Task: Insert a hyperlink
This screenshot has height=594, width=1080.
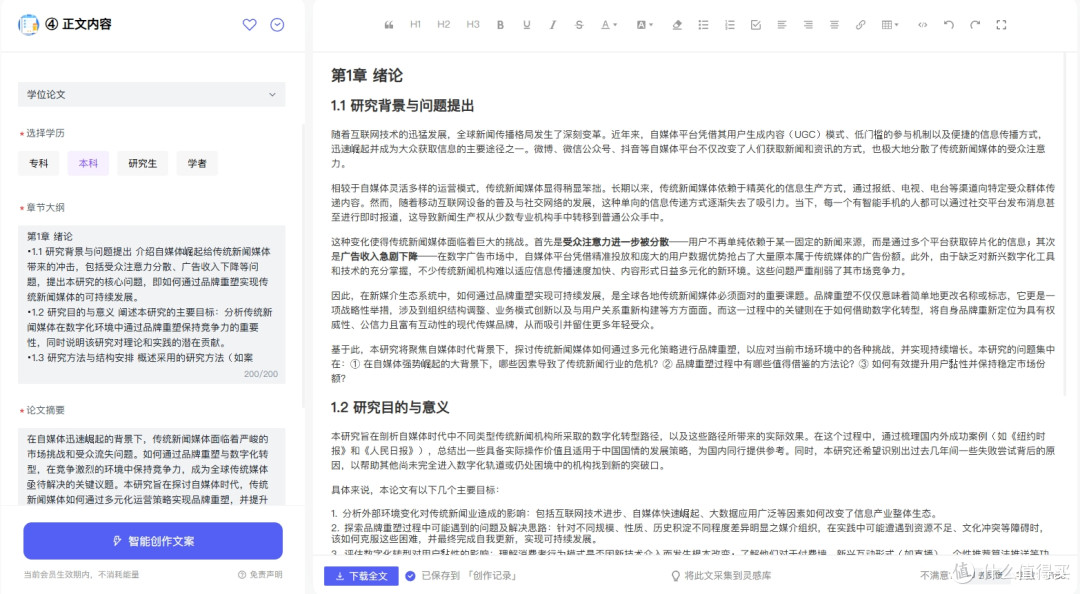Action: 860,25
